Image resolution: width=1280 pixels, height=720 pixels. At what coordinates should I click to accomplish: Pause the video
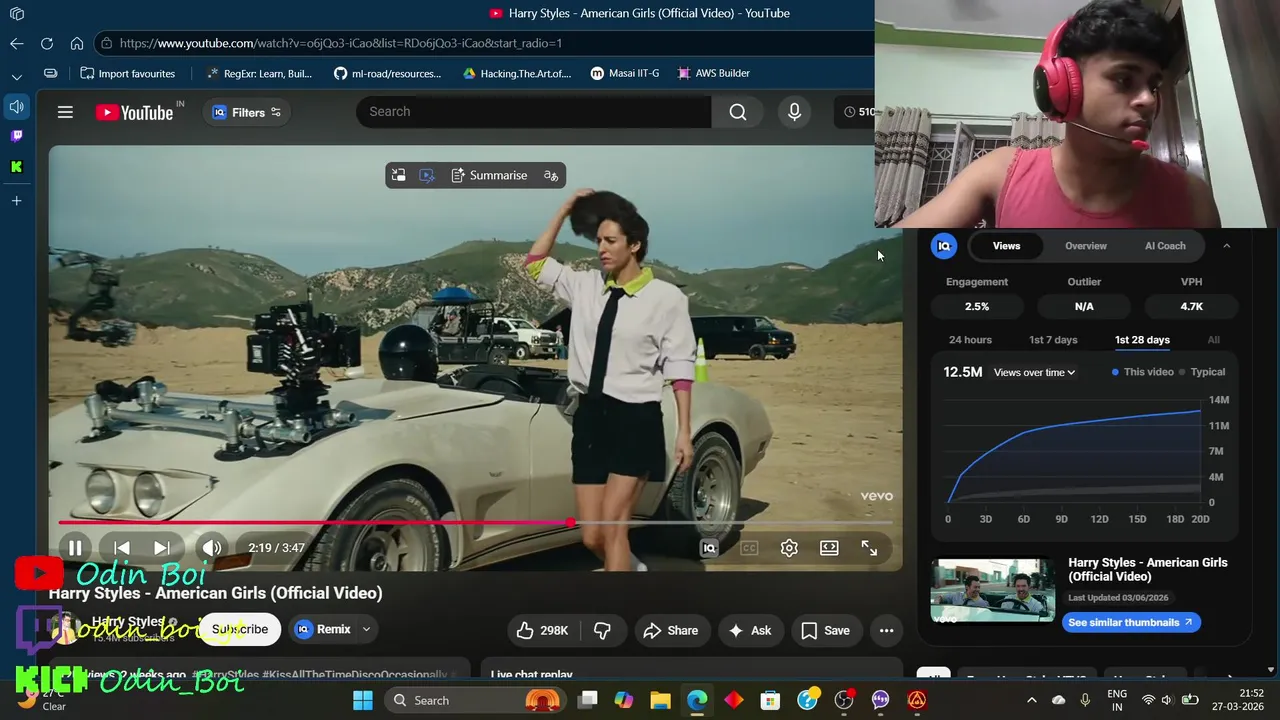75,548
